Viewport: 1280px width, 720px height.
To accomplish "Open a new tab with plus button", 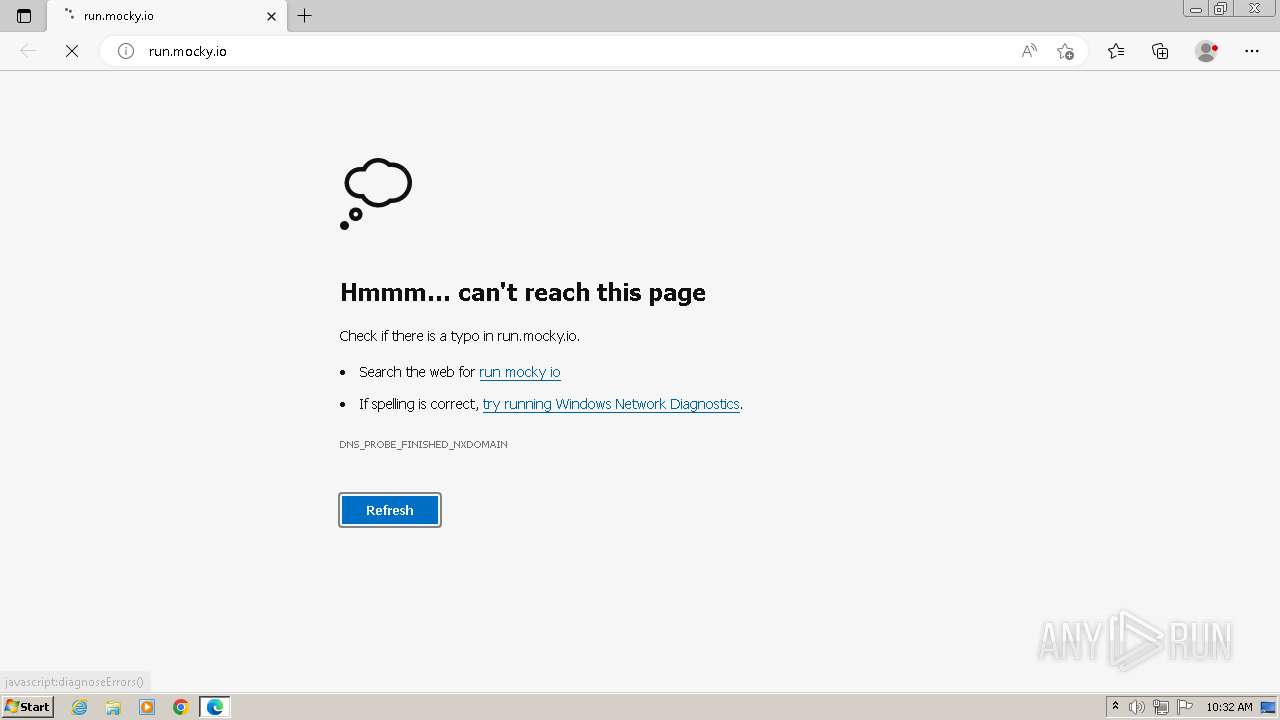I will click(305, 16).
